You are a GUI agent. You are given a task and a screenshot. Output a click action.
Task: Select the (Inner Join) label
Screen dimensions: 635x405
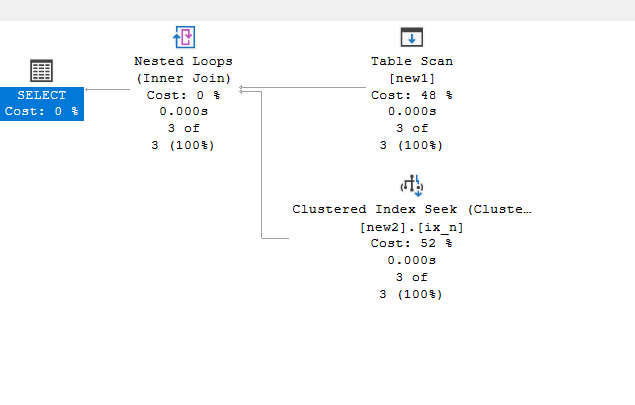(183, 78)
